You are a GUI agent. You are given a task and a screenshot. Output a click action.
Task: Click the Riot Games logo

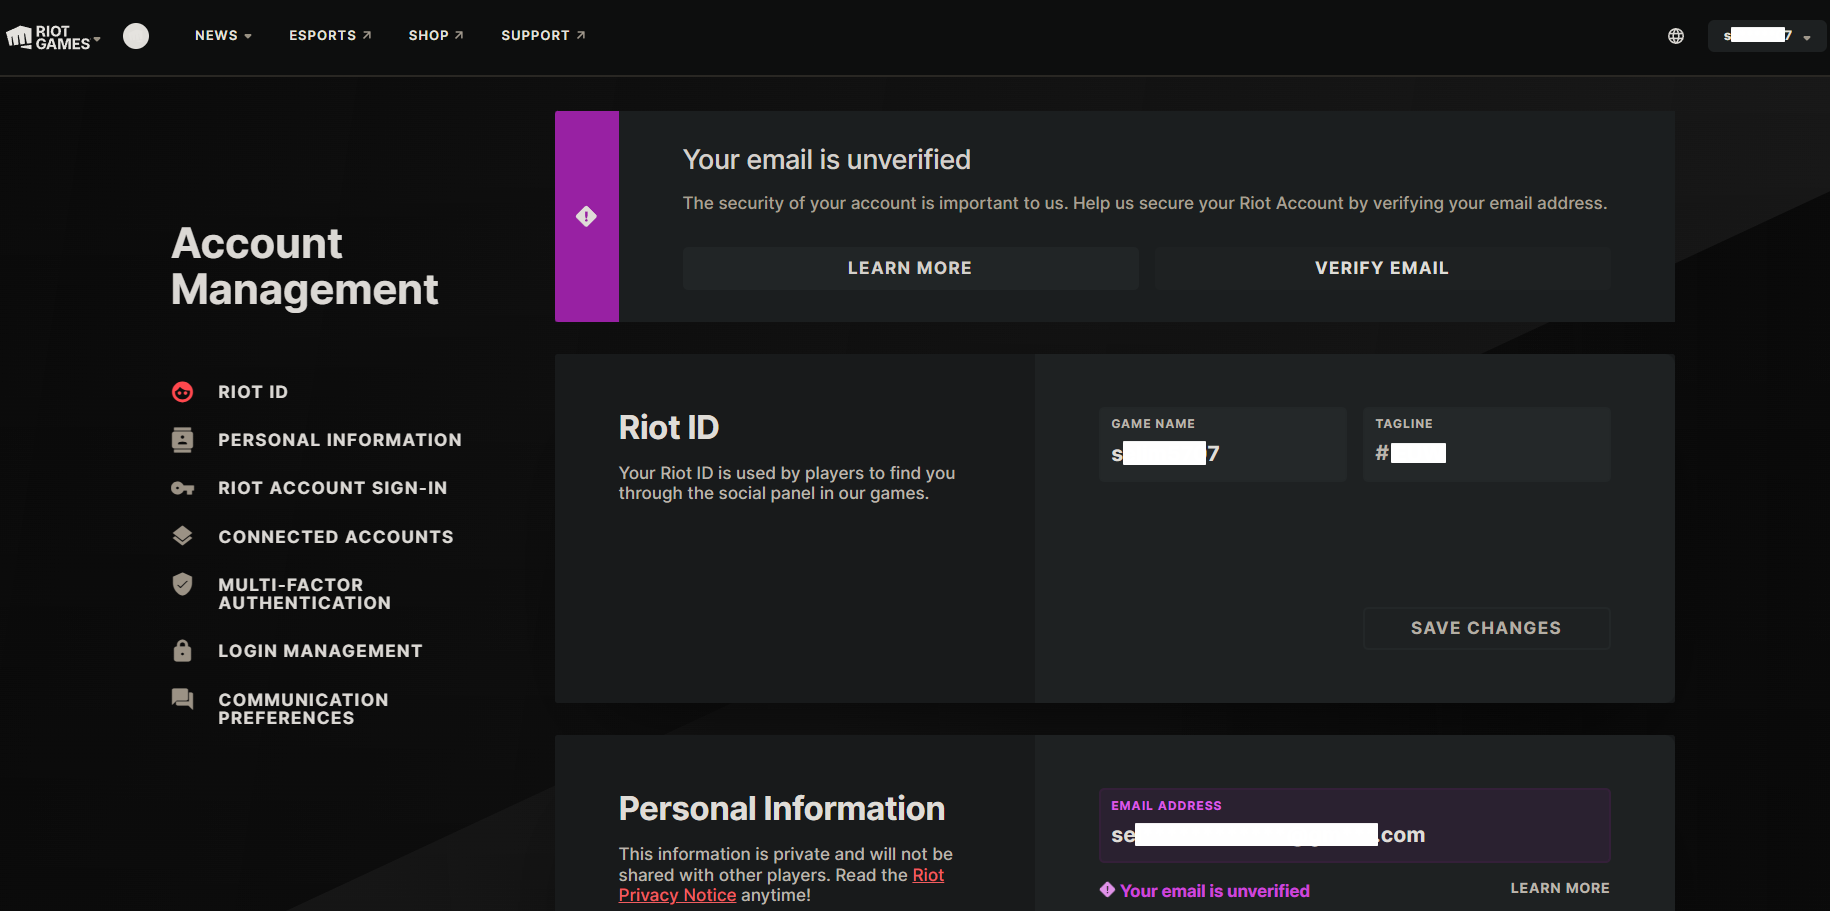pos(48,37)
